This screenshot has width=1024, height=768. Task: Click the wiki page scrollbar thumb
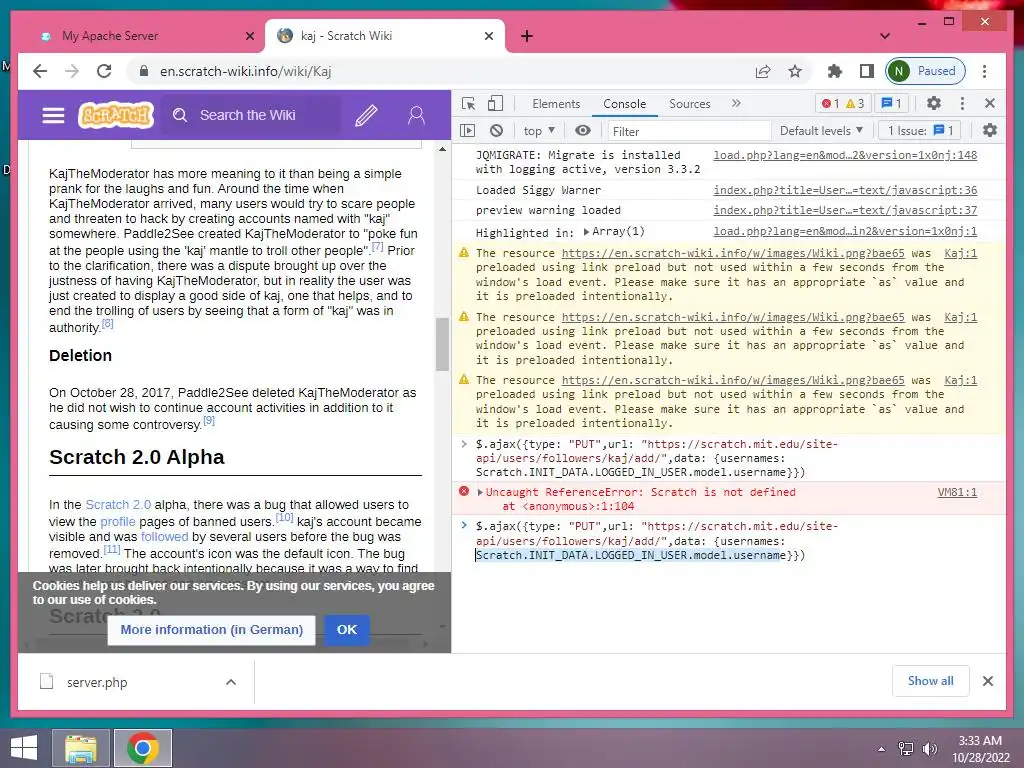(x=442, y=344)
